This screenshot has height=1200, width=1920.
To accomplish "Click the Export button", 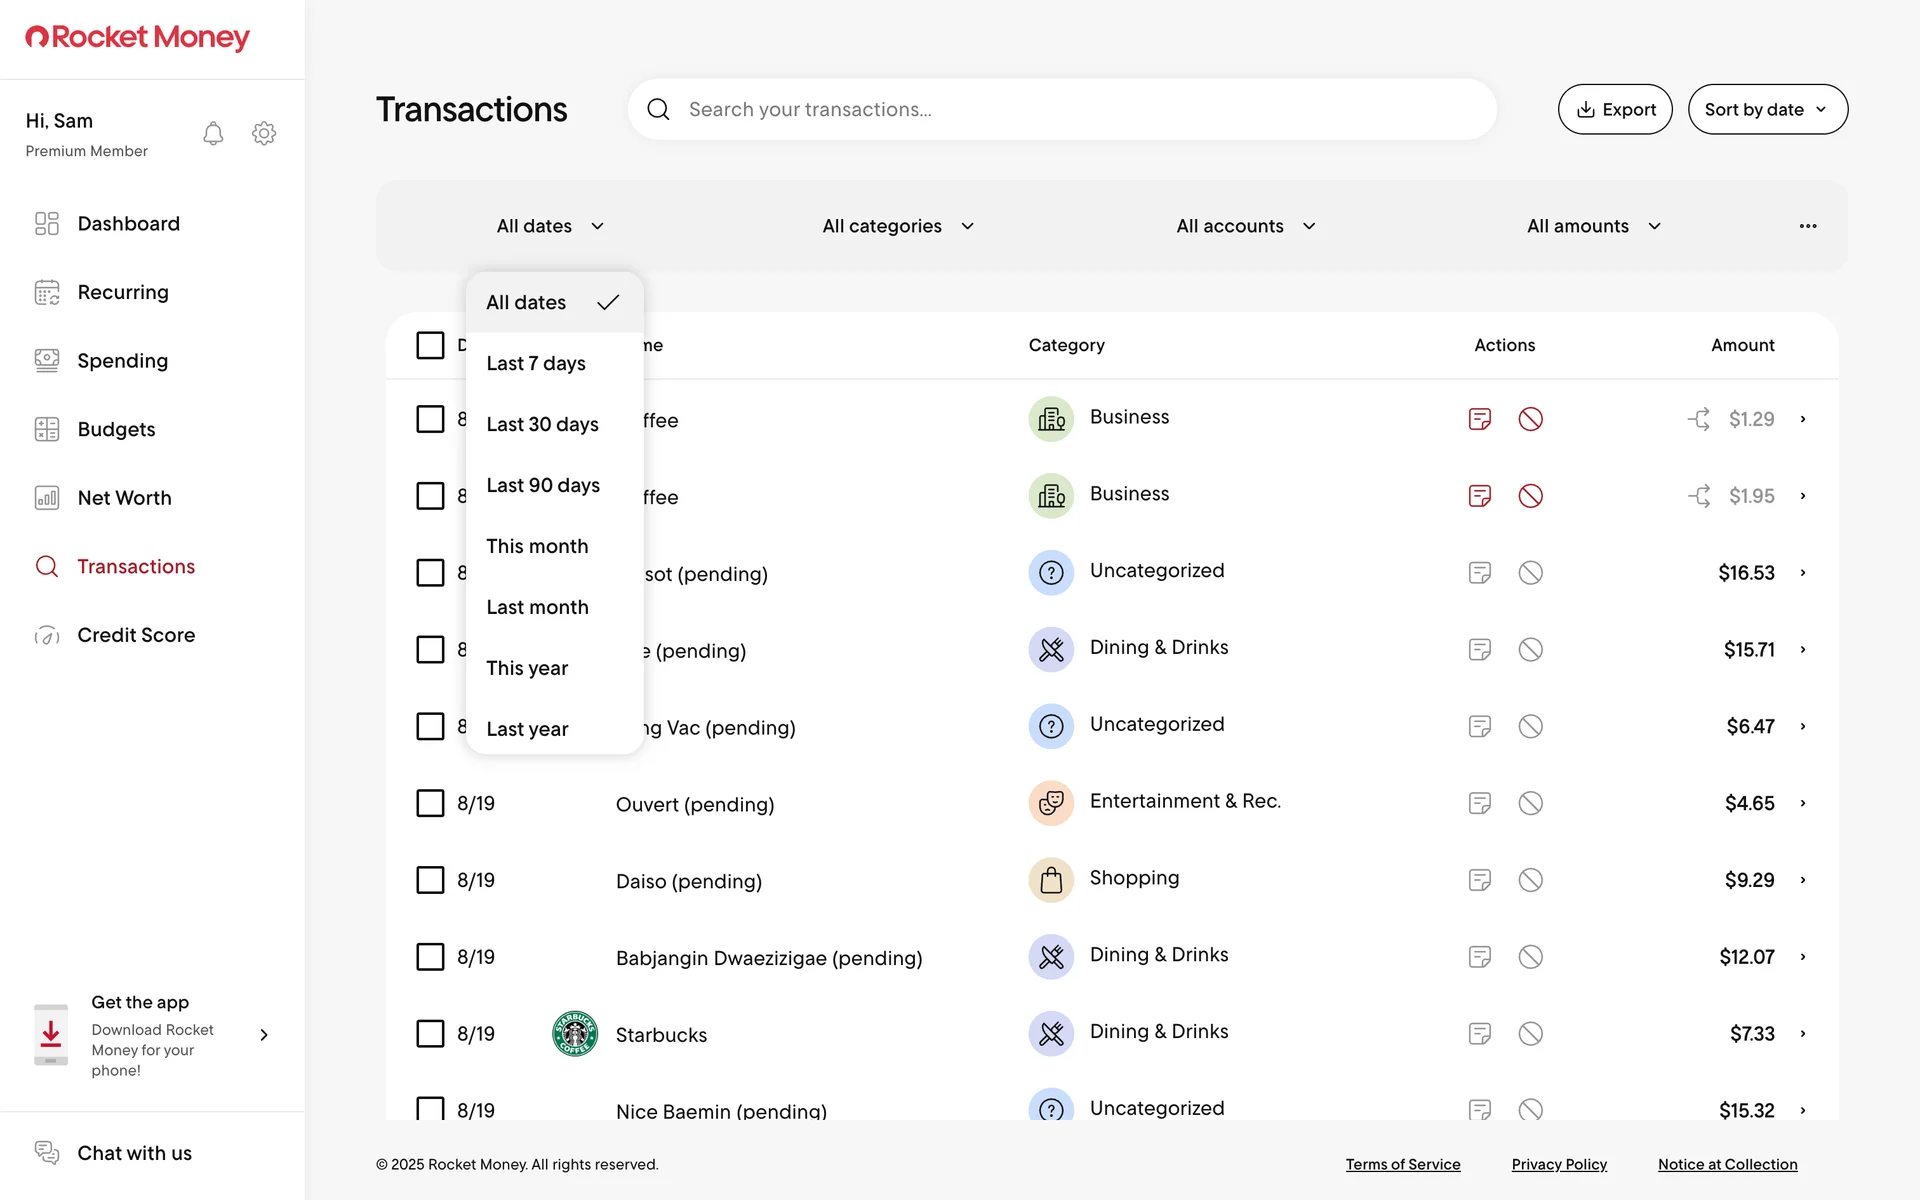I will point(1615,109).
